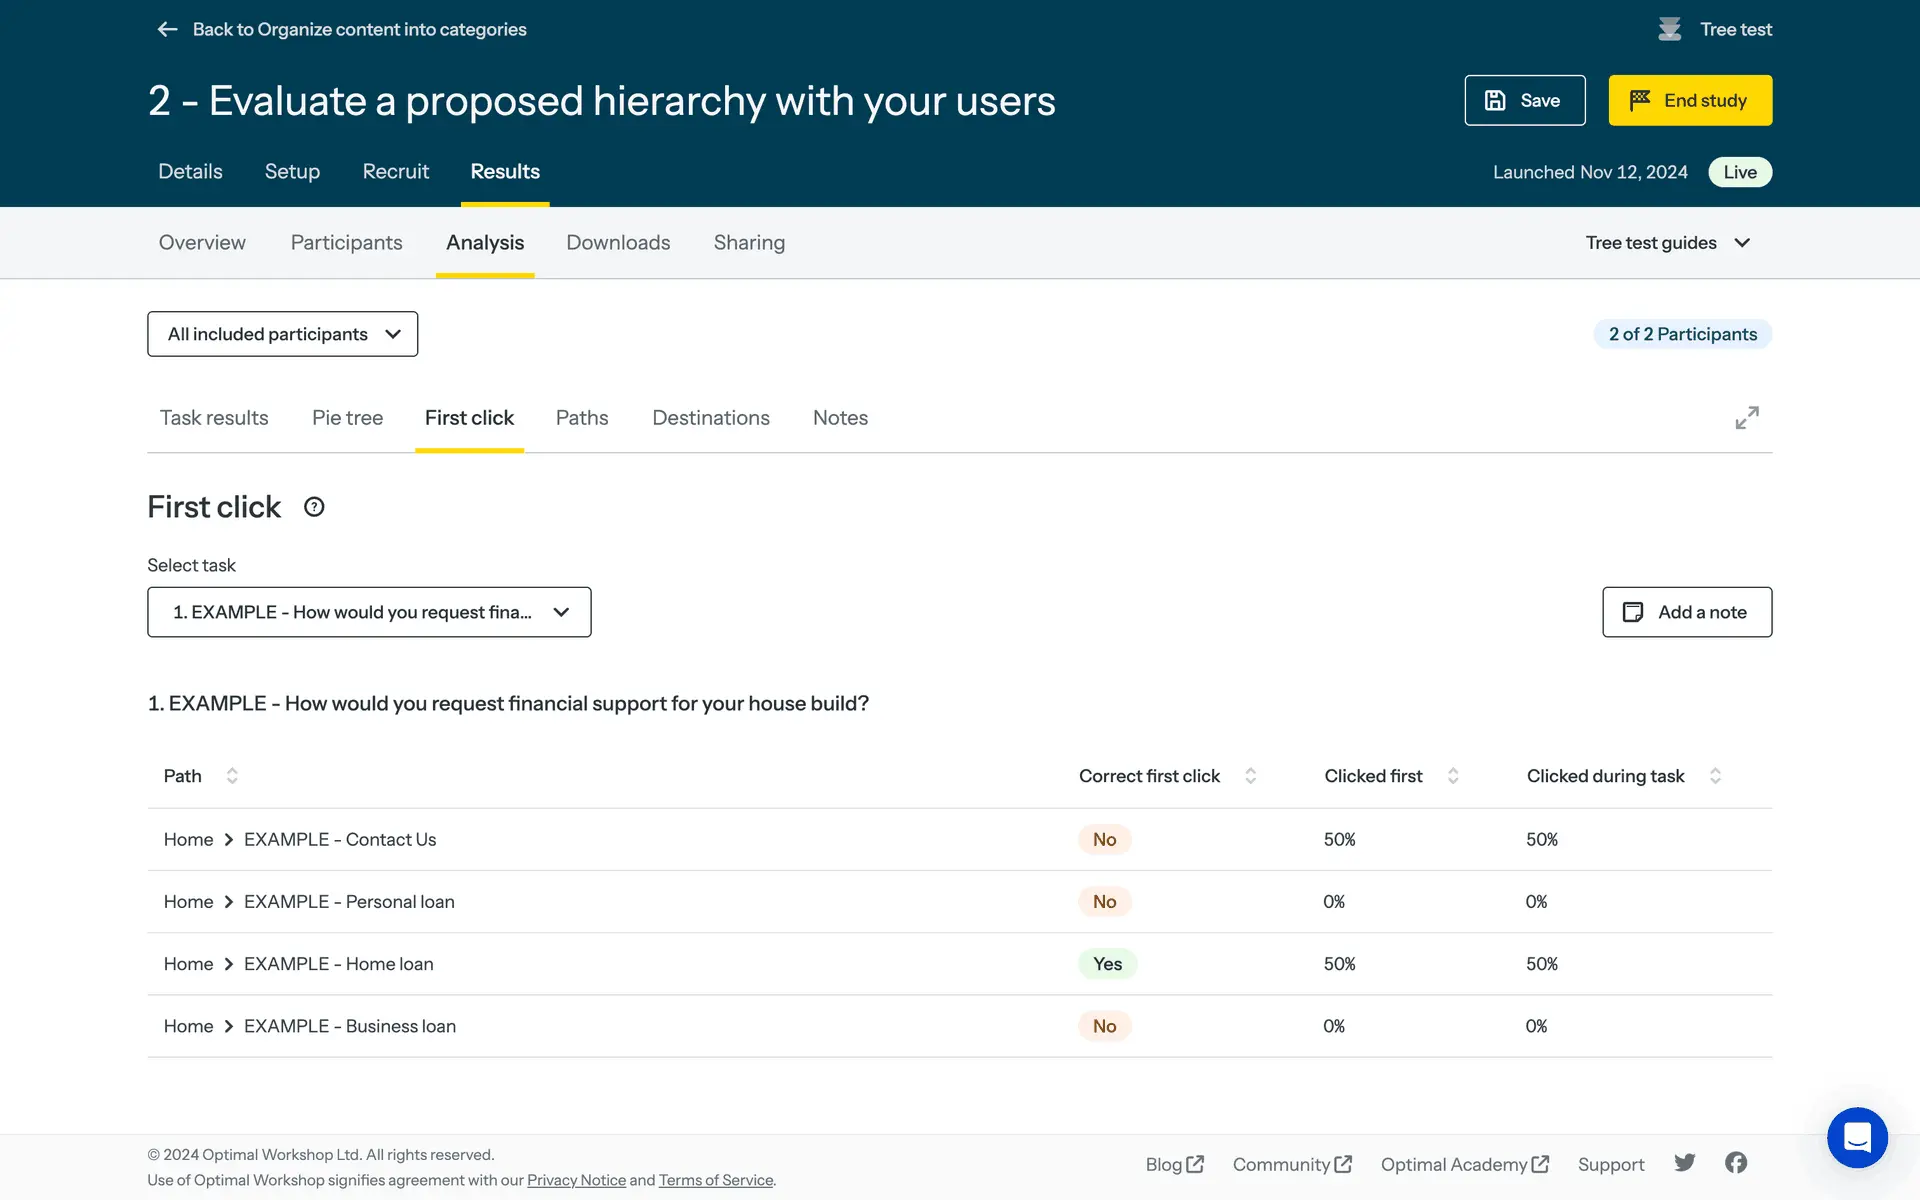Open the Facebook icon link
Screen dimensions: 1920x1200
click(x=1736, y=1163)
